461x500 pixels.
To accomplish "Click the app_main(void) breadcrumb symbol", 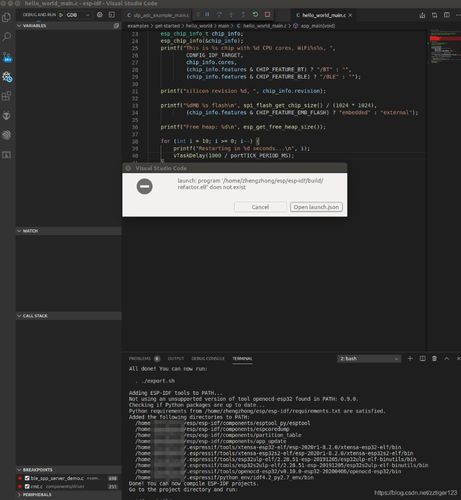I will coord(315,26).
